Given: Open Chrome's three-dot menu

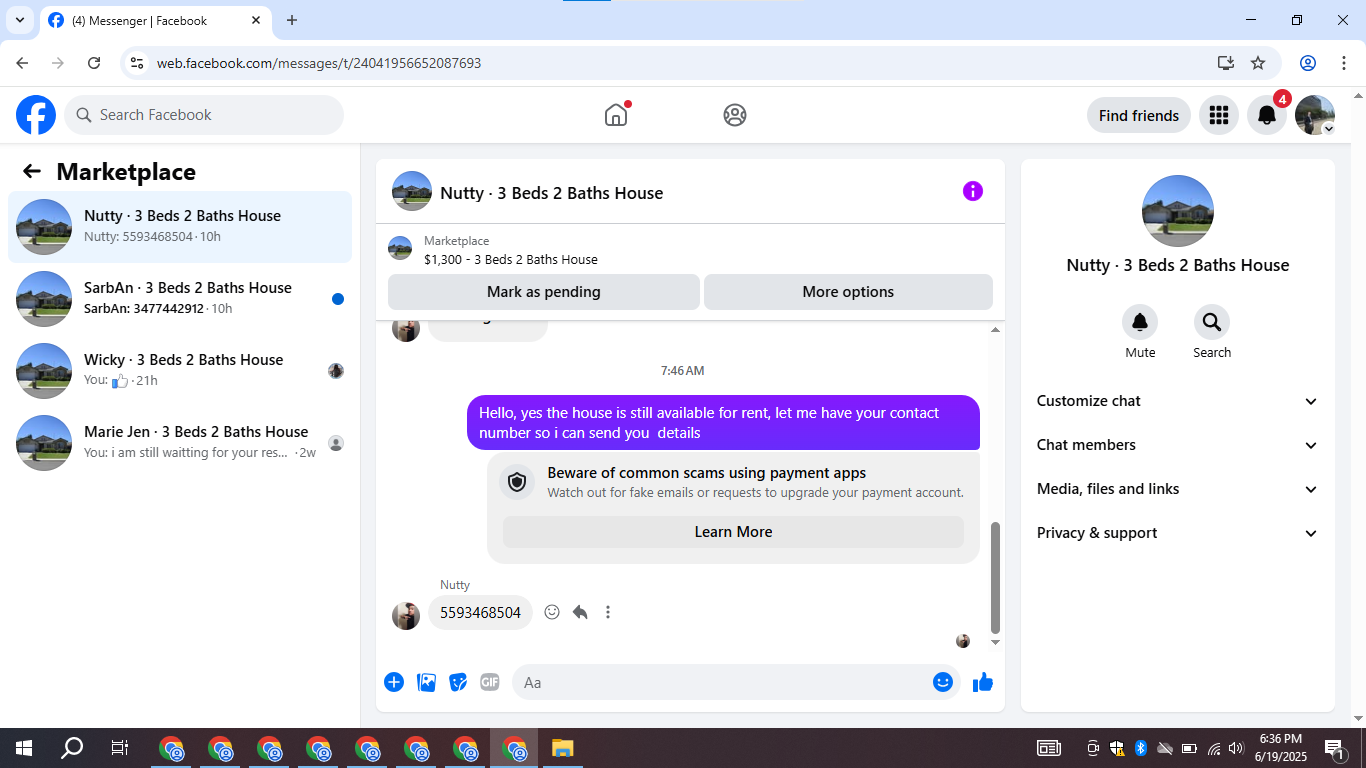Looking at the screenshot, I should pos(1343,63).
